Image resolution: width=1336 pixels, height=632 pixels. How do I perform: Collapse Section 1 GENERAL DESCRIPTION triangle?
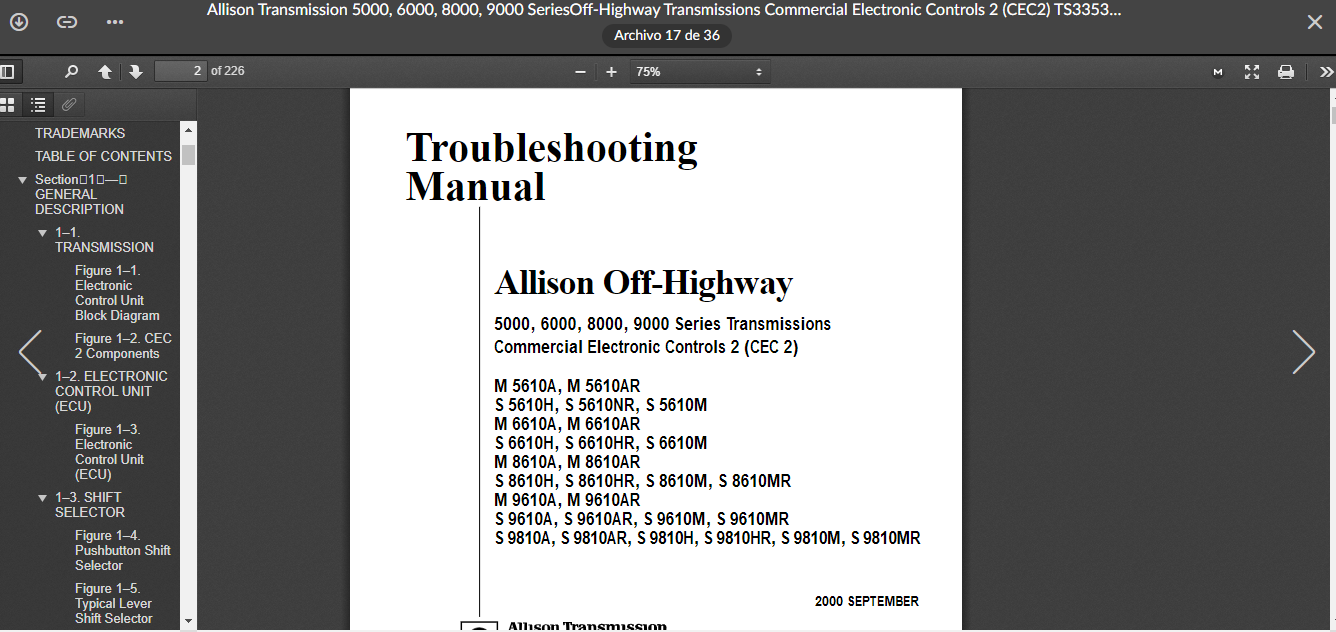point(22,180)
